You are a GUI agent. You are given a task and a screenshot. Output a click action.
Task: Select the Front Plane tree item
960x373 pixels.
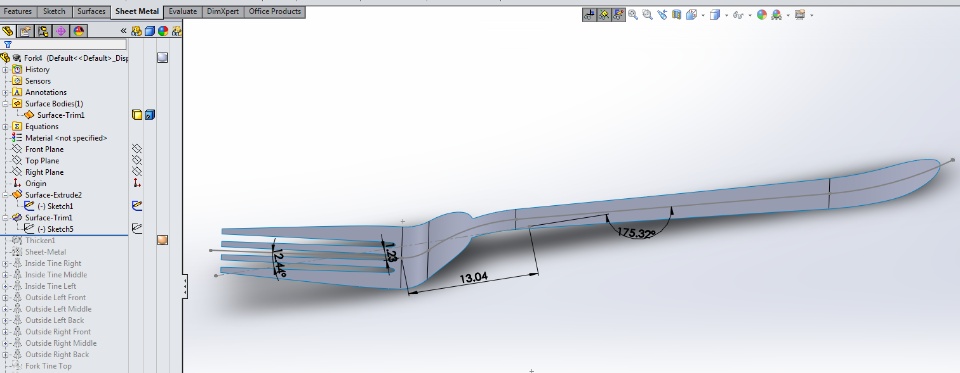coord(44,149)
